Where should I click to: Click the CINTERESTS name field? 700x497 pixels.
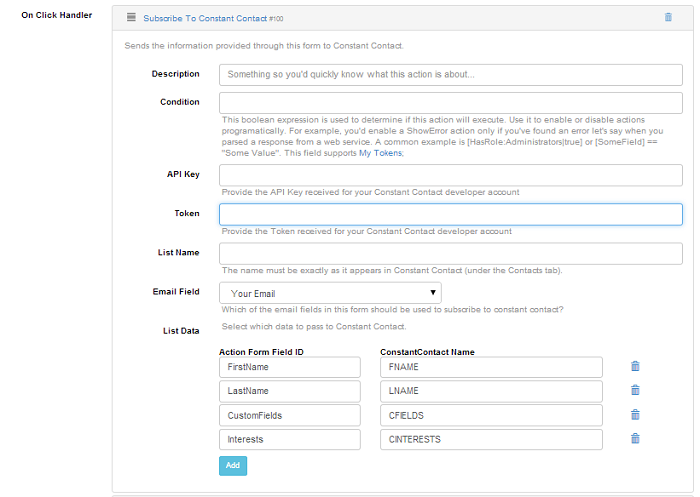[491, 439]
